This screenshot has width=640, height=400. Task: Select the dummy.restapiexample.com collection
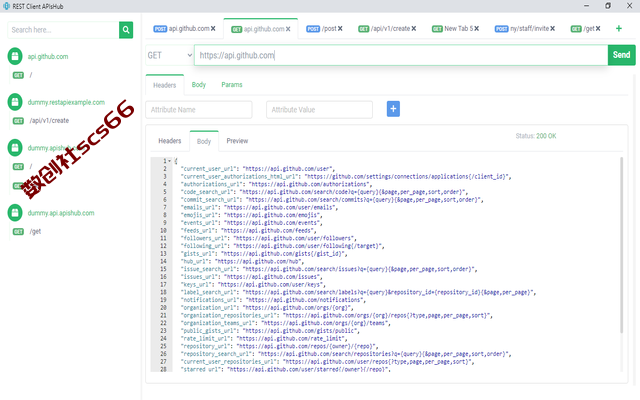coord(66,102)
